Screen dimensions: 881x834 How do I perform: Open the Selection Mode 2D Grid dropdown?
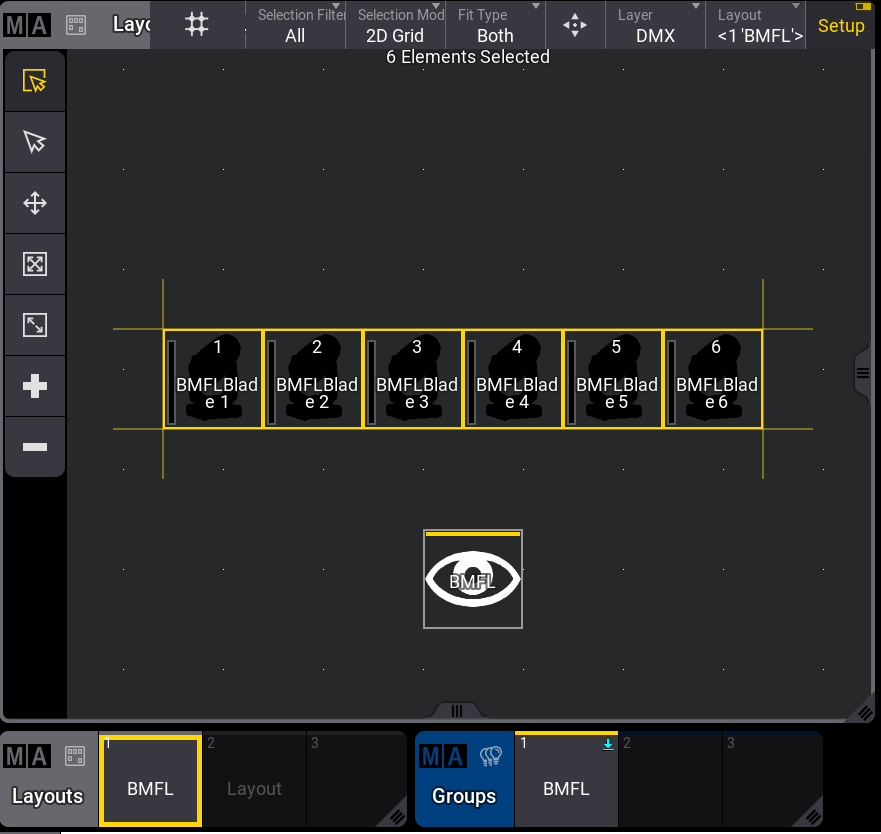(395, 25)
